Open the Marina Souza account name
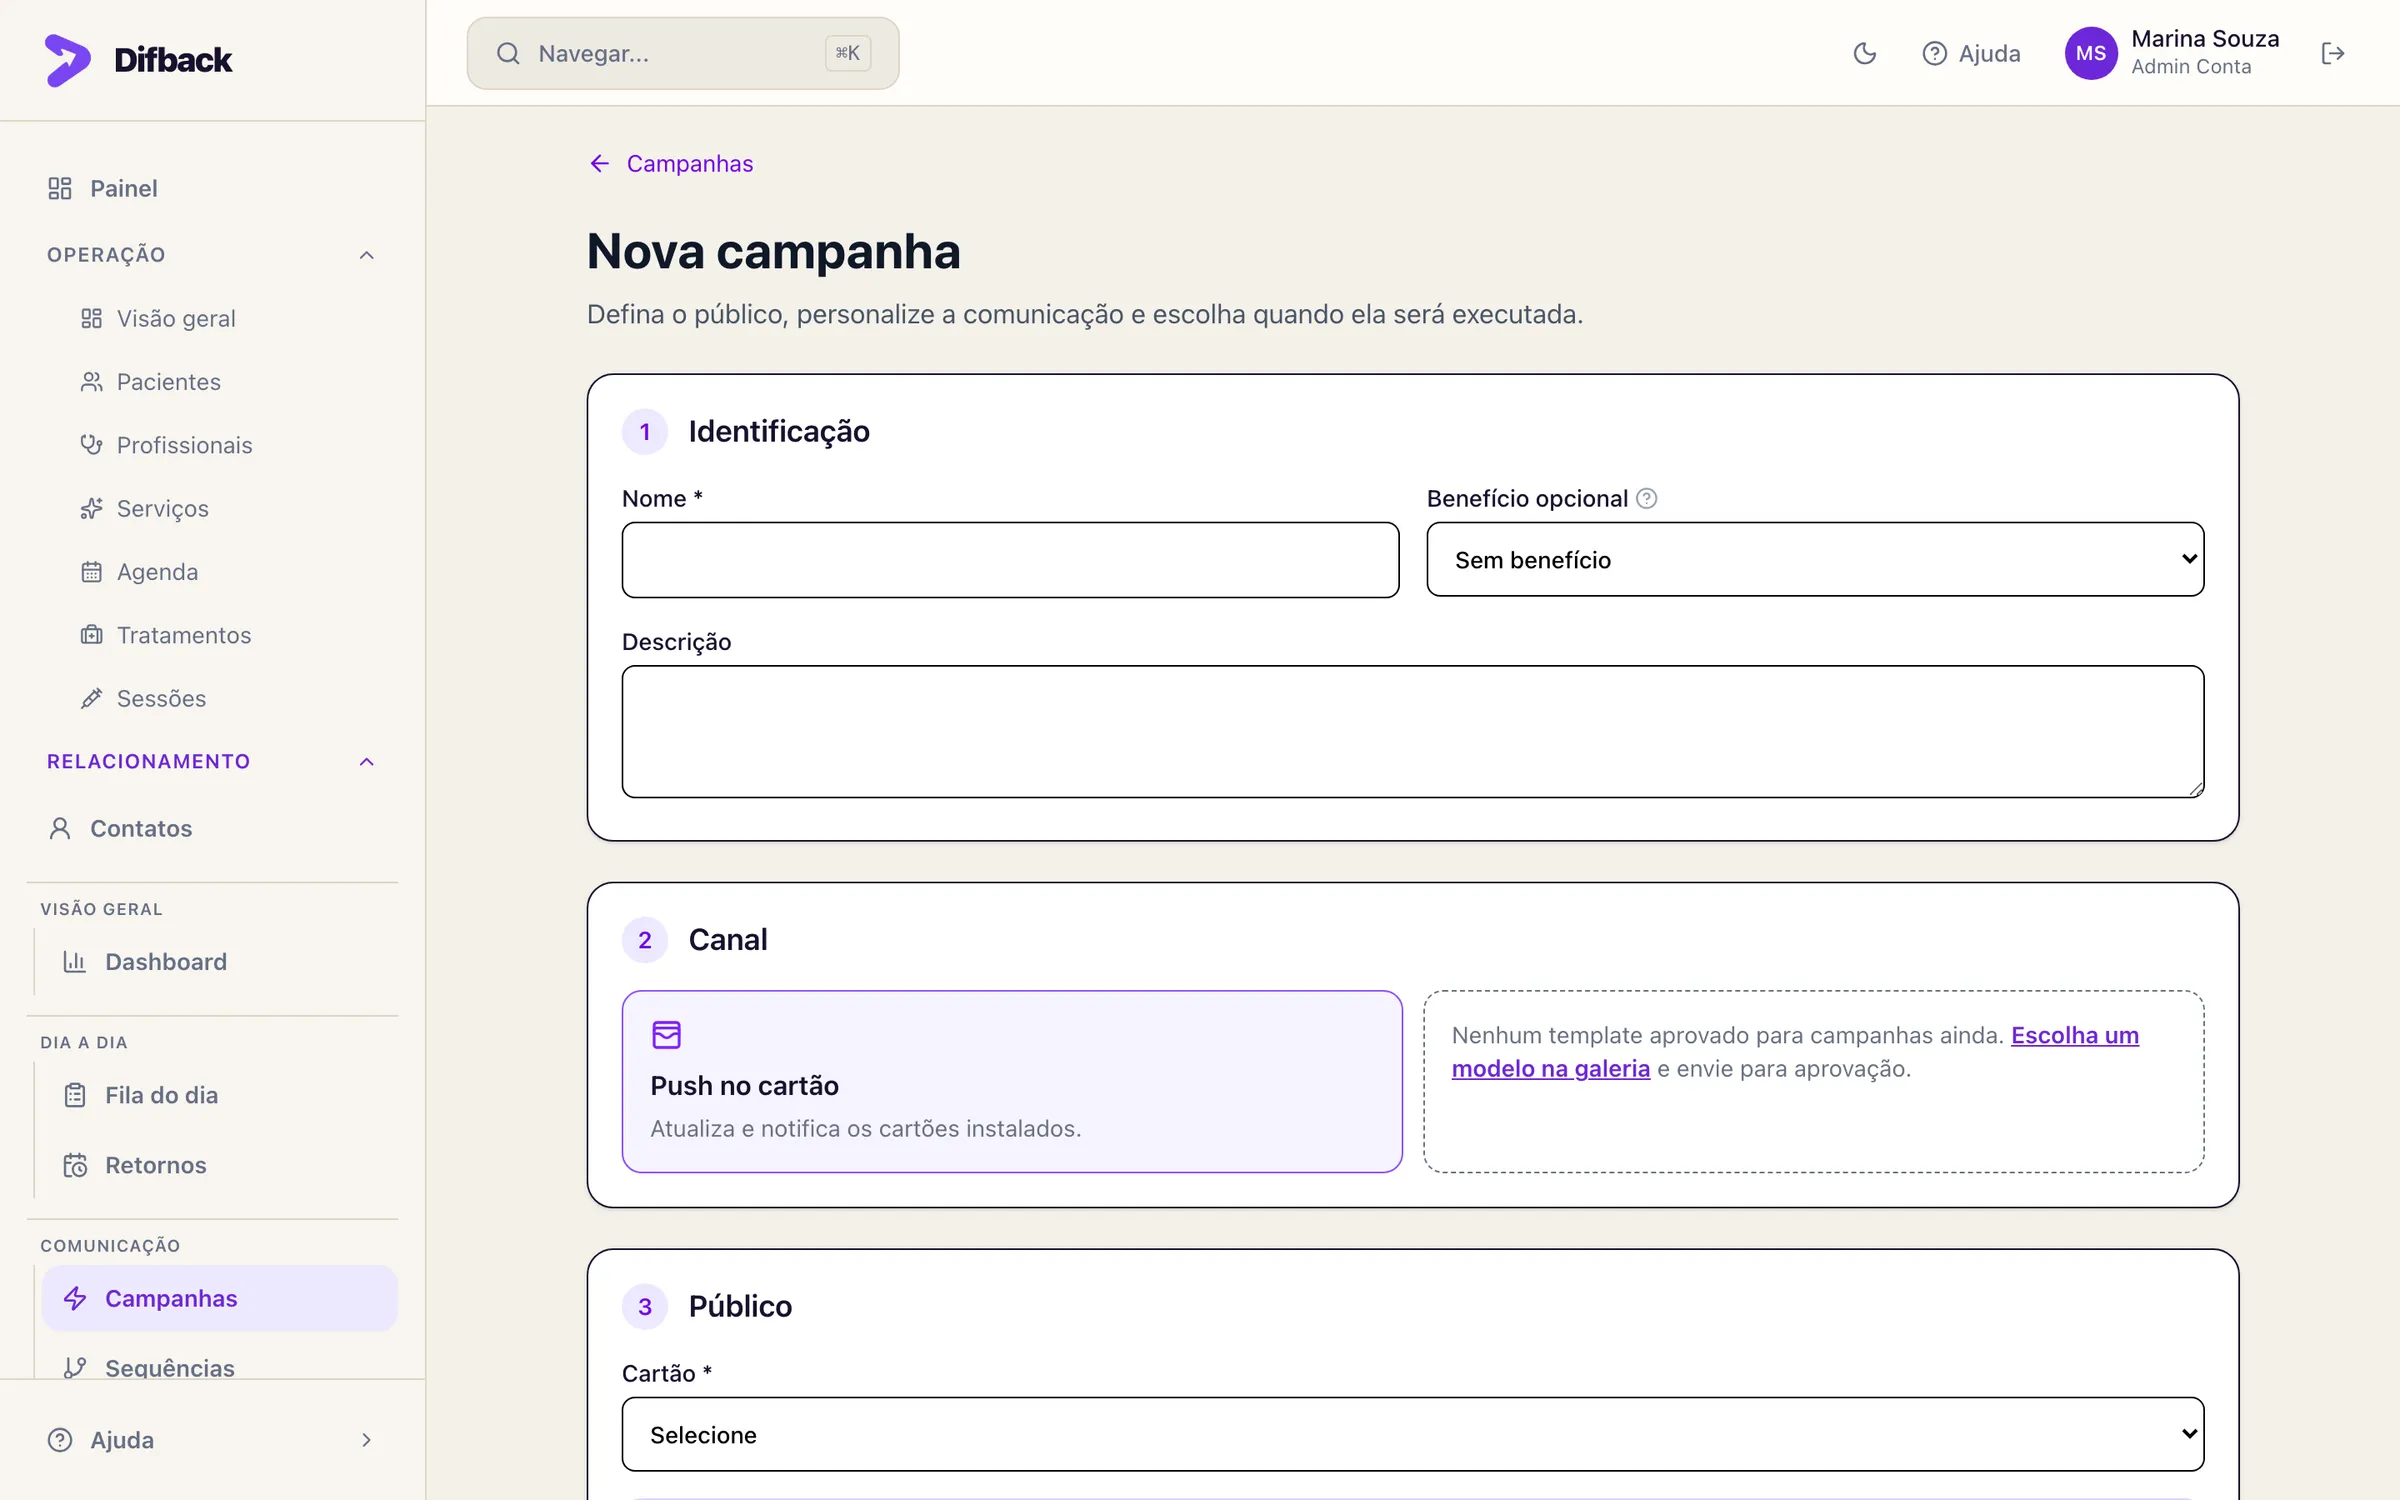The width and height of the screenshot is (2400, 1500). (2205, 38)
